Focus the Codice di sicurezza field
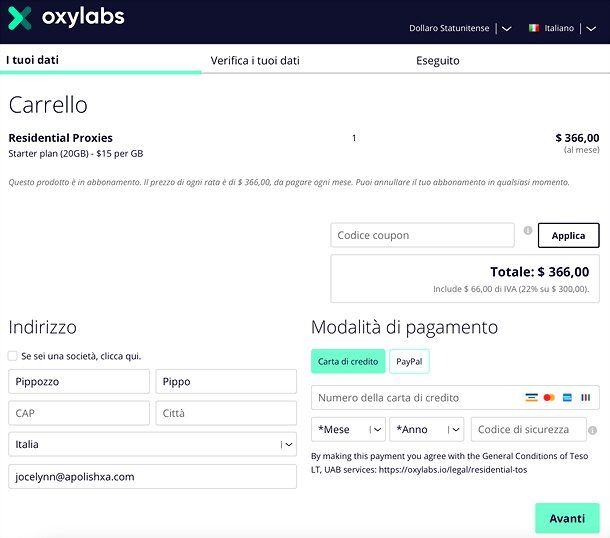 528,429
